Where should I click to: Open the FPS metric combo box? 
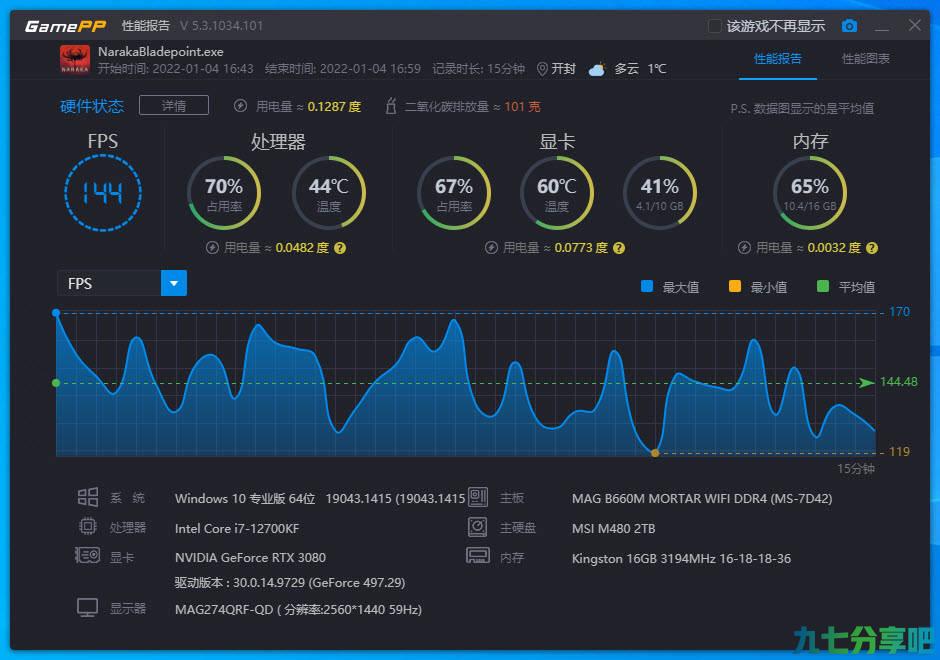tap(122, 283)
